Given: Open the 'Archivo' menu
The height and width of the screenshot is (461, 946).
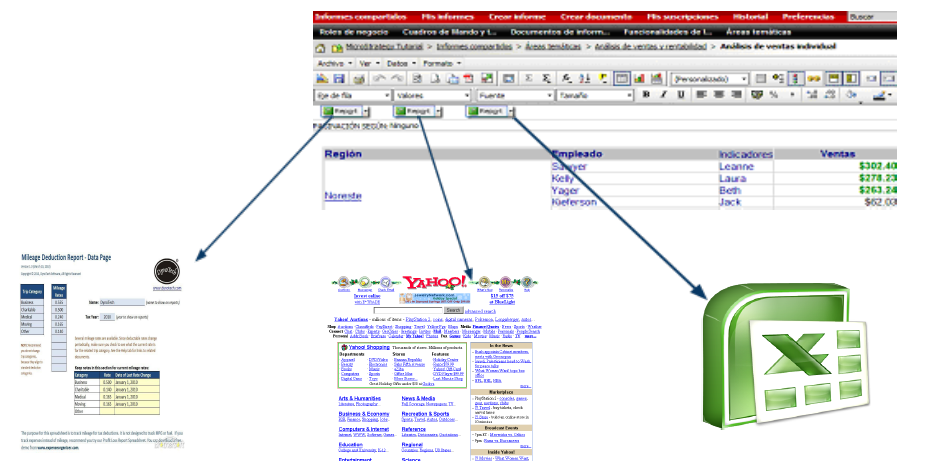Looking at the screenshot, I should 329,63.
